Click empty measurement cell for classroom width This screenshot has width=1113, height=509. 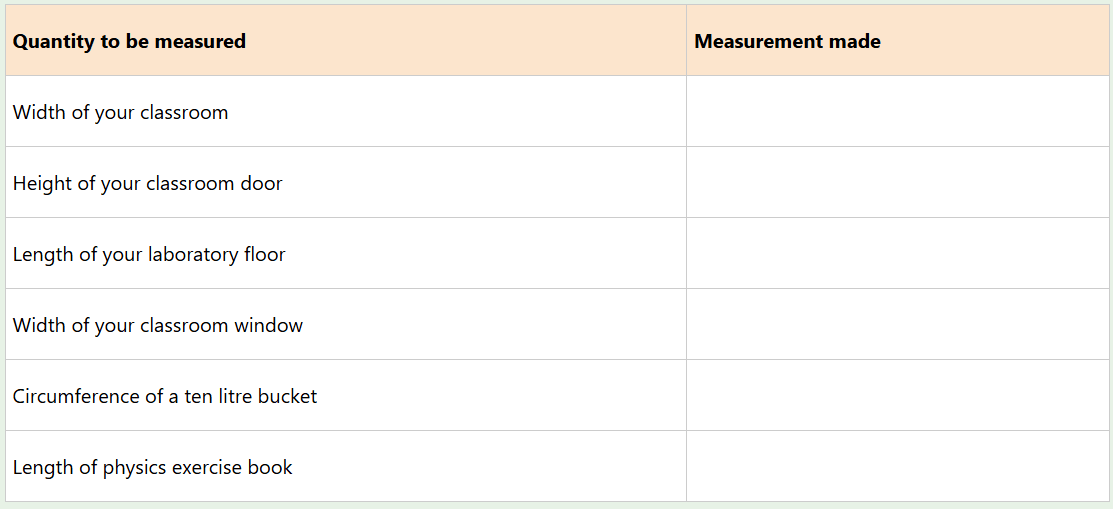(897, 112)
